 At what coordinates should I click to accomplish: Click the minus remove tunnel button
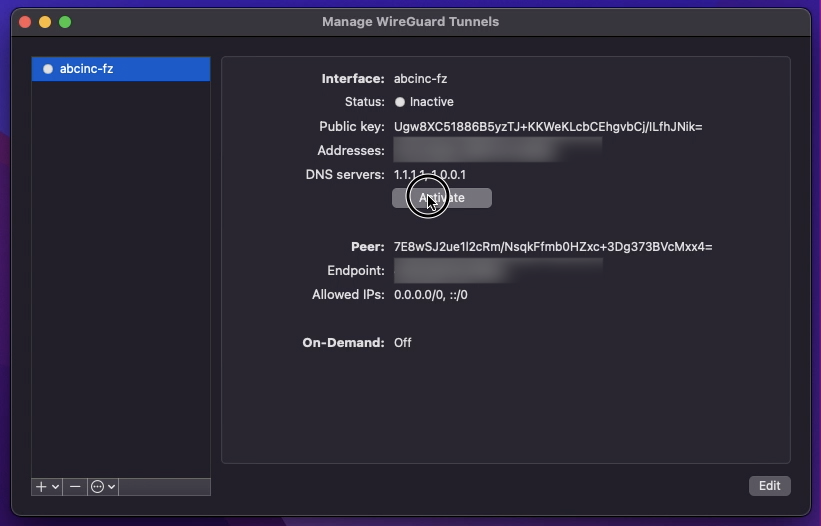75,487
